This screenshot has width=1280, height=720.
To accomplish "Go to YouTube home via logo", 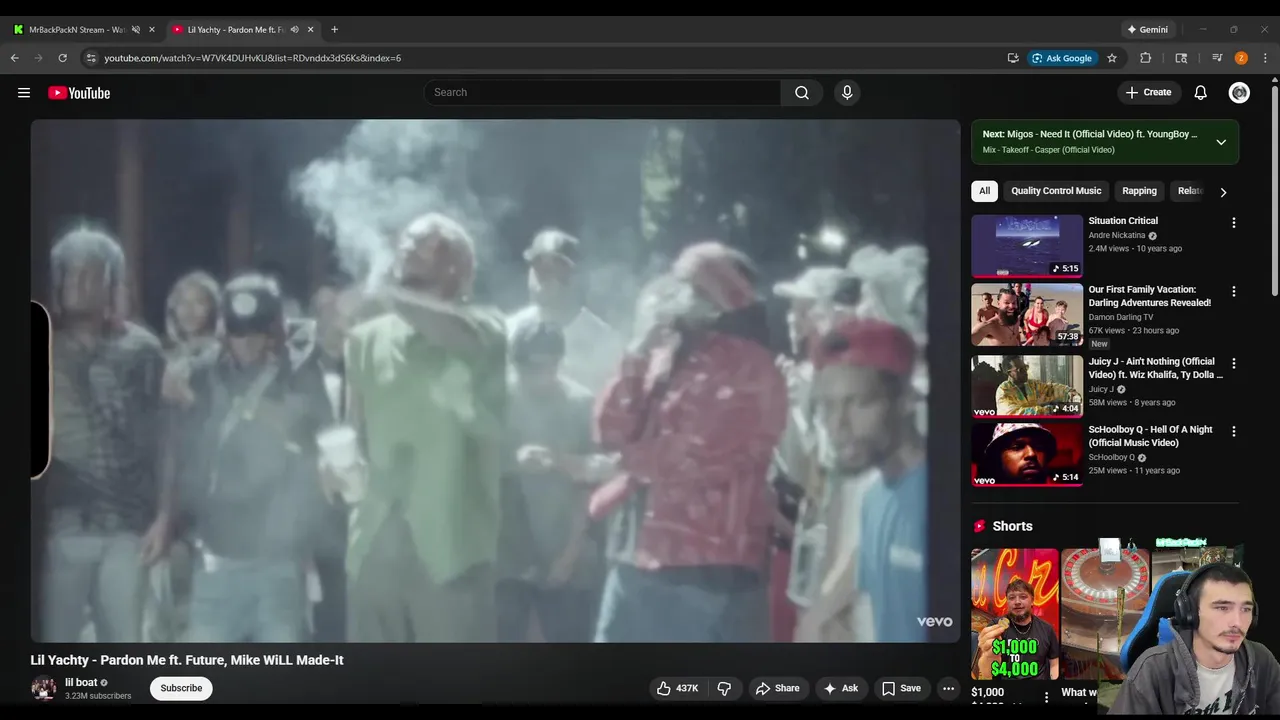I will pos(79,93).
